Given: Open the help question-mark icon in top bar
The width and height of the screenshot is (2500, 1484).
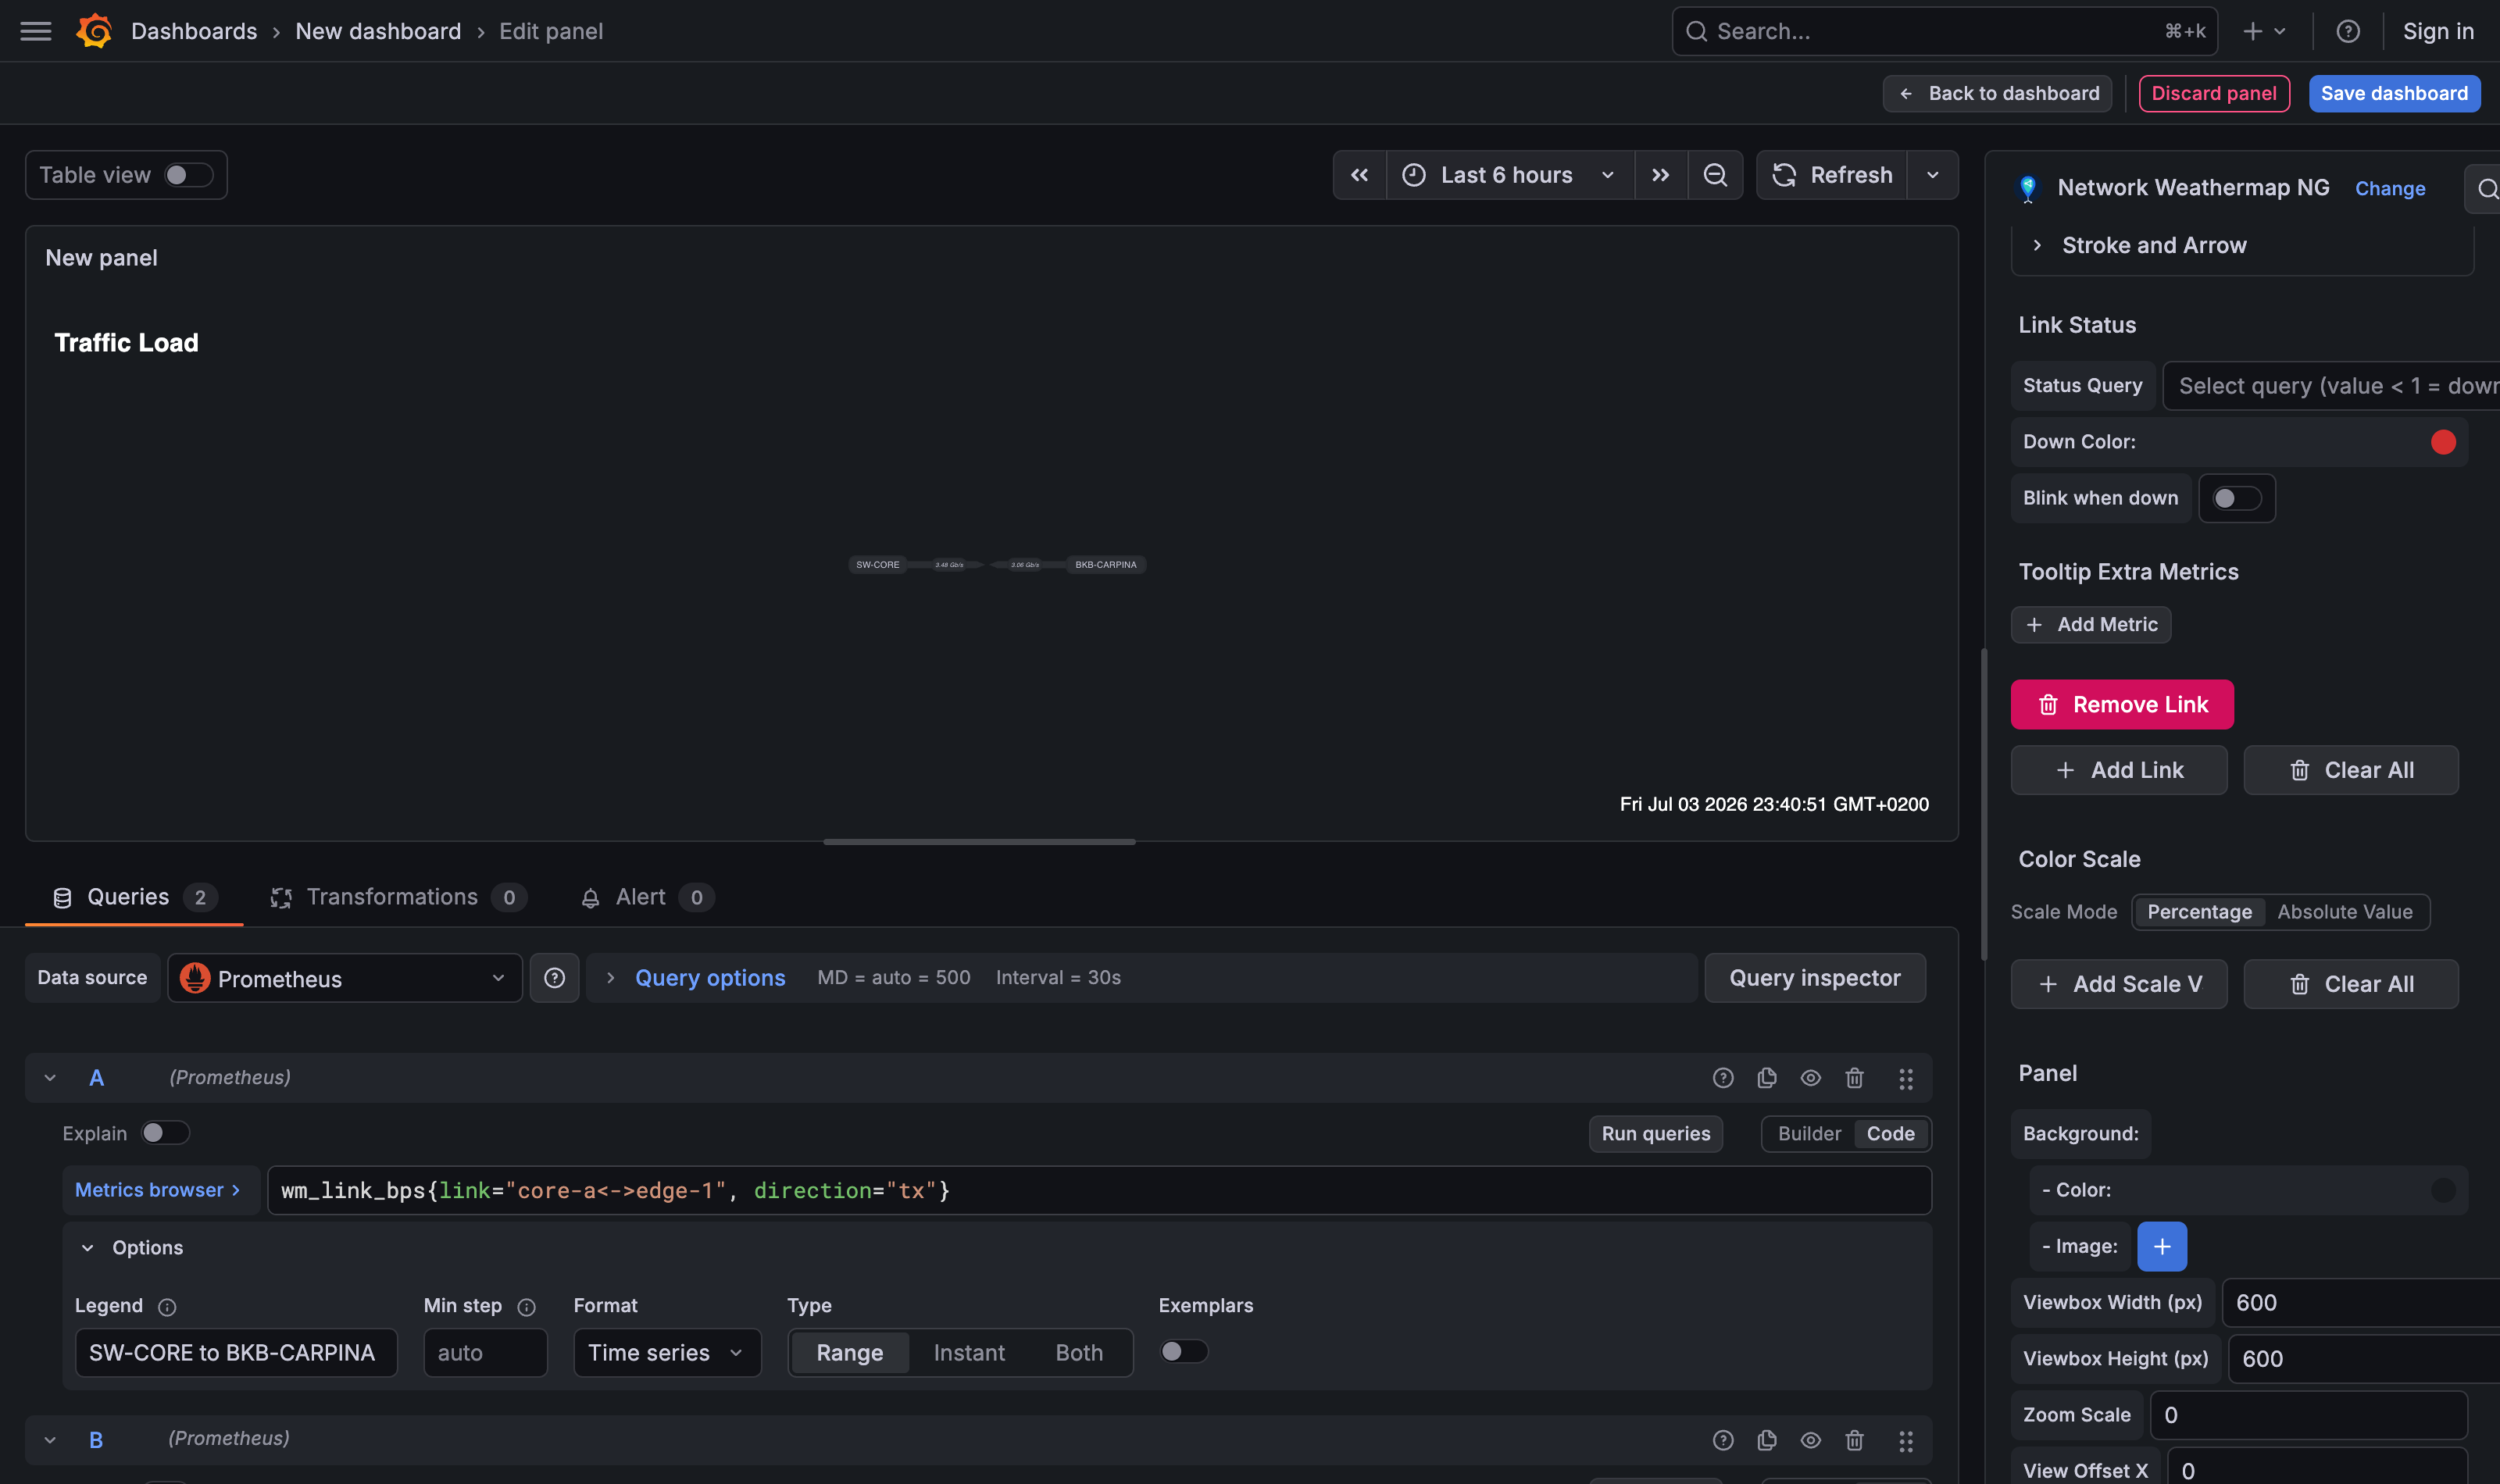Looking at the screenshot, I should [x=2347, y=31].
